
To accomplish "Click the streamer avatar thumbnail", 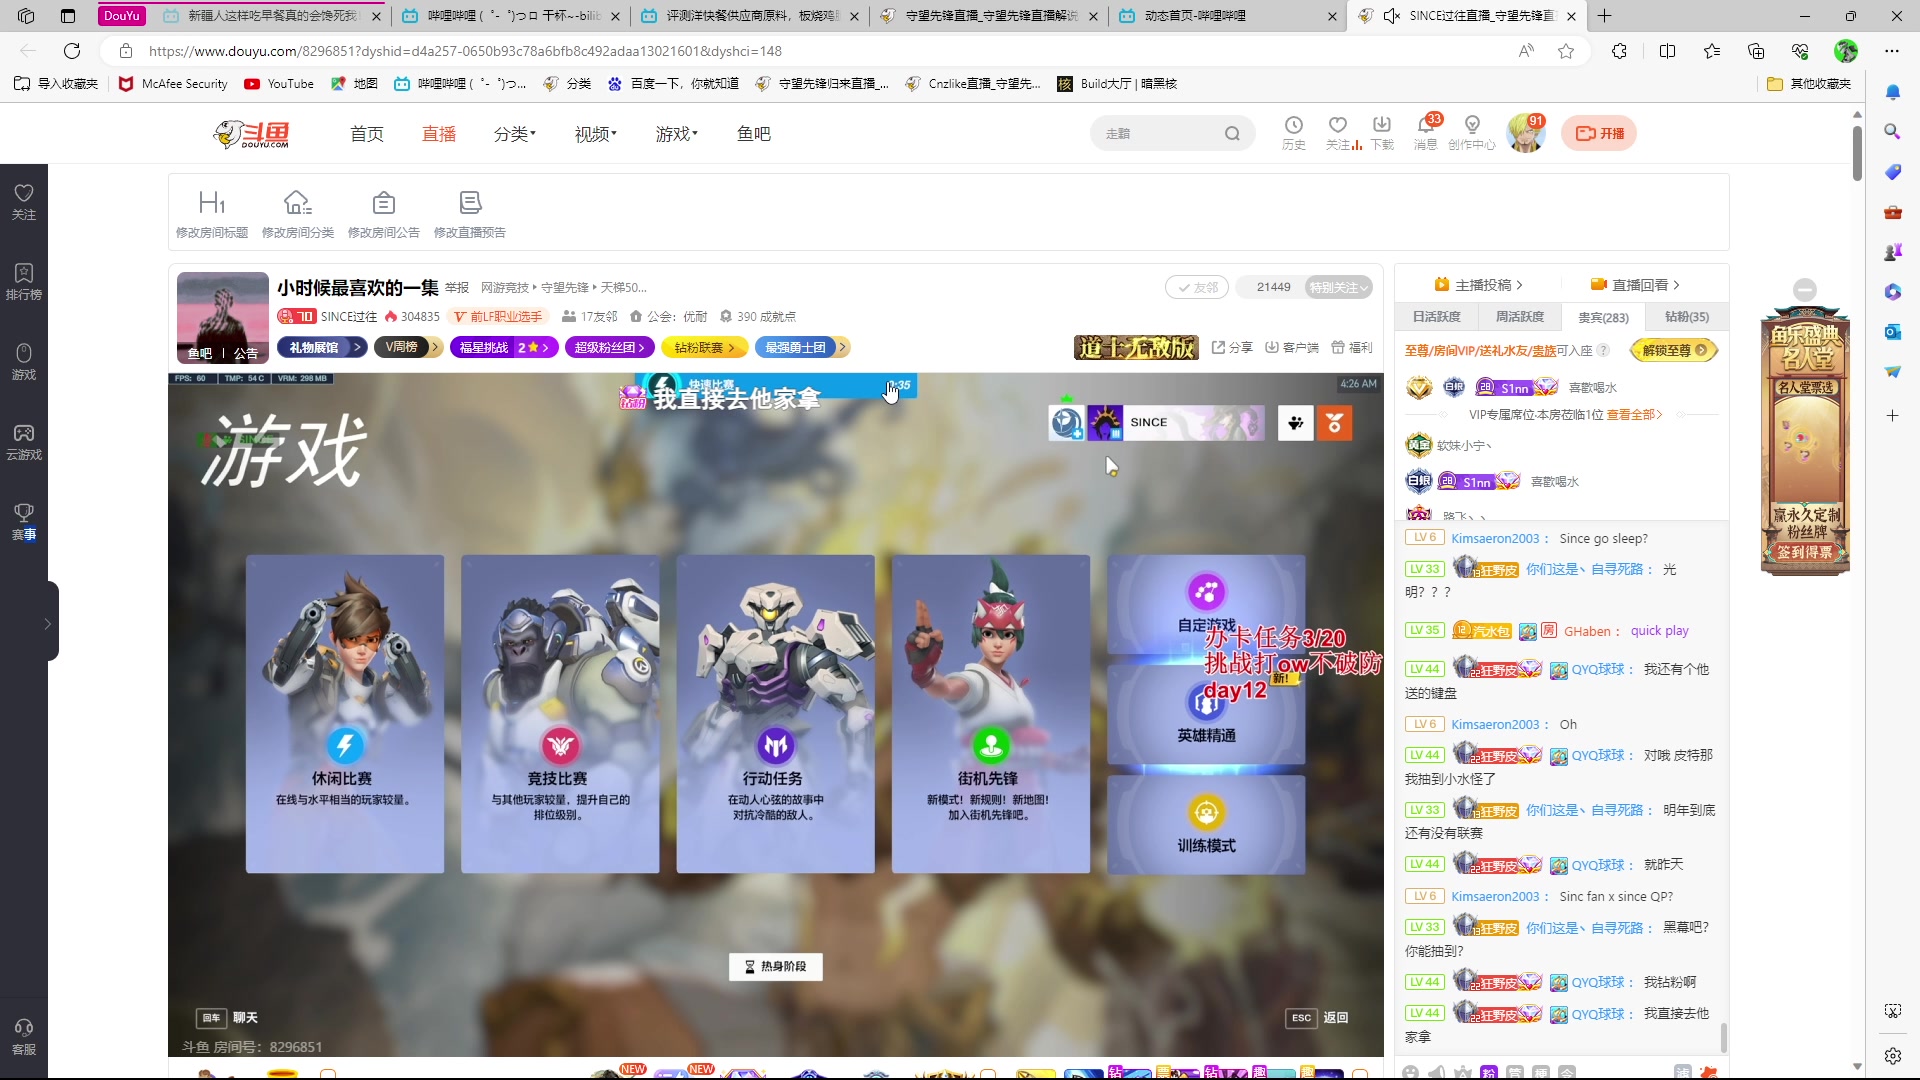I will 223,316.
